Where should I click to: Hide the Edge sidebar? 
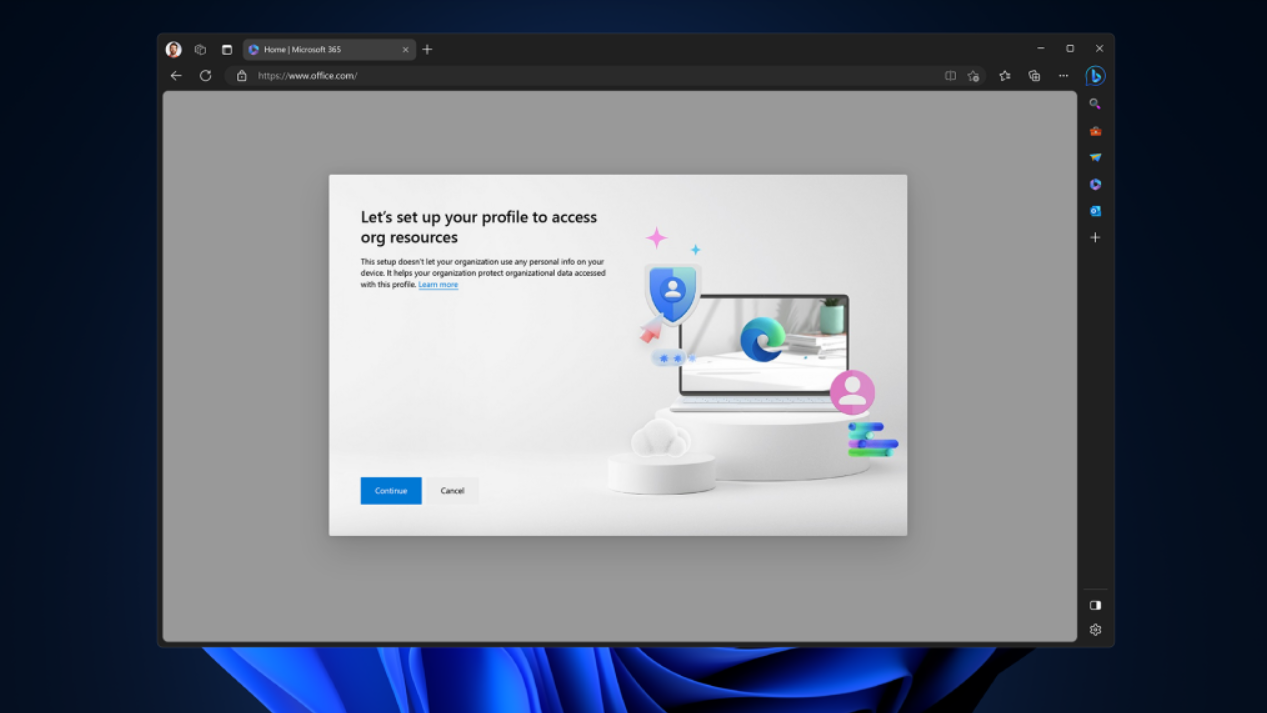point(1095,604)
